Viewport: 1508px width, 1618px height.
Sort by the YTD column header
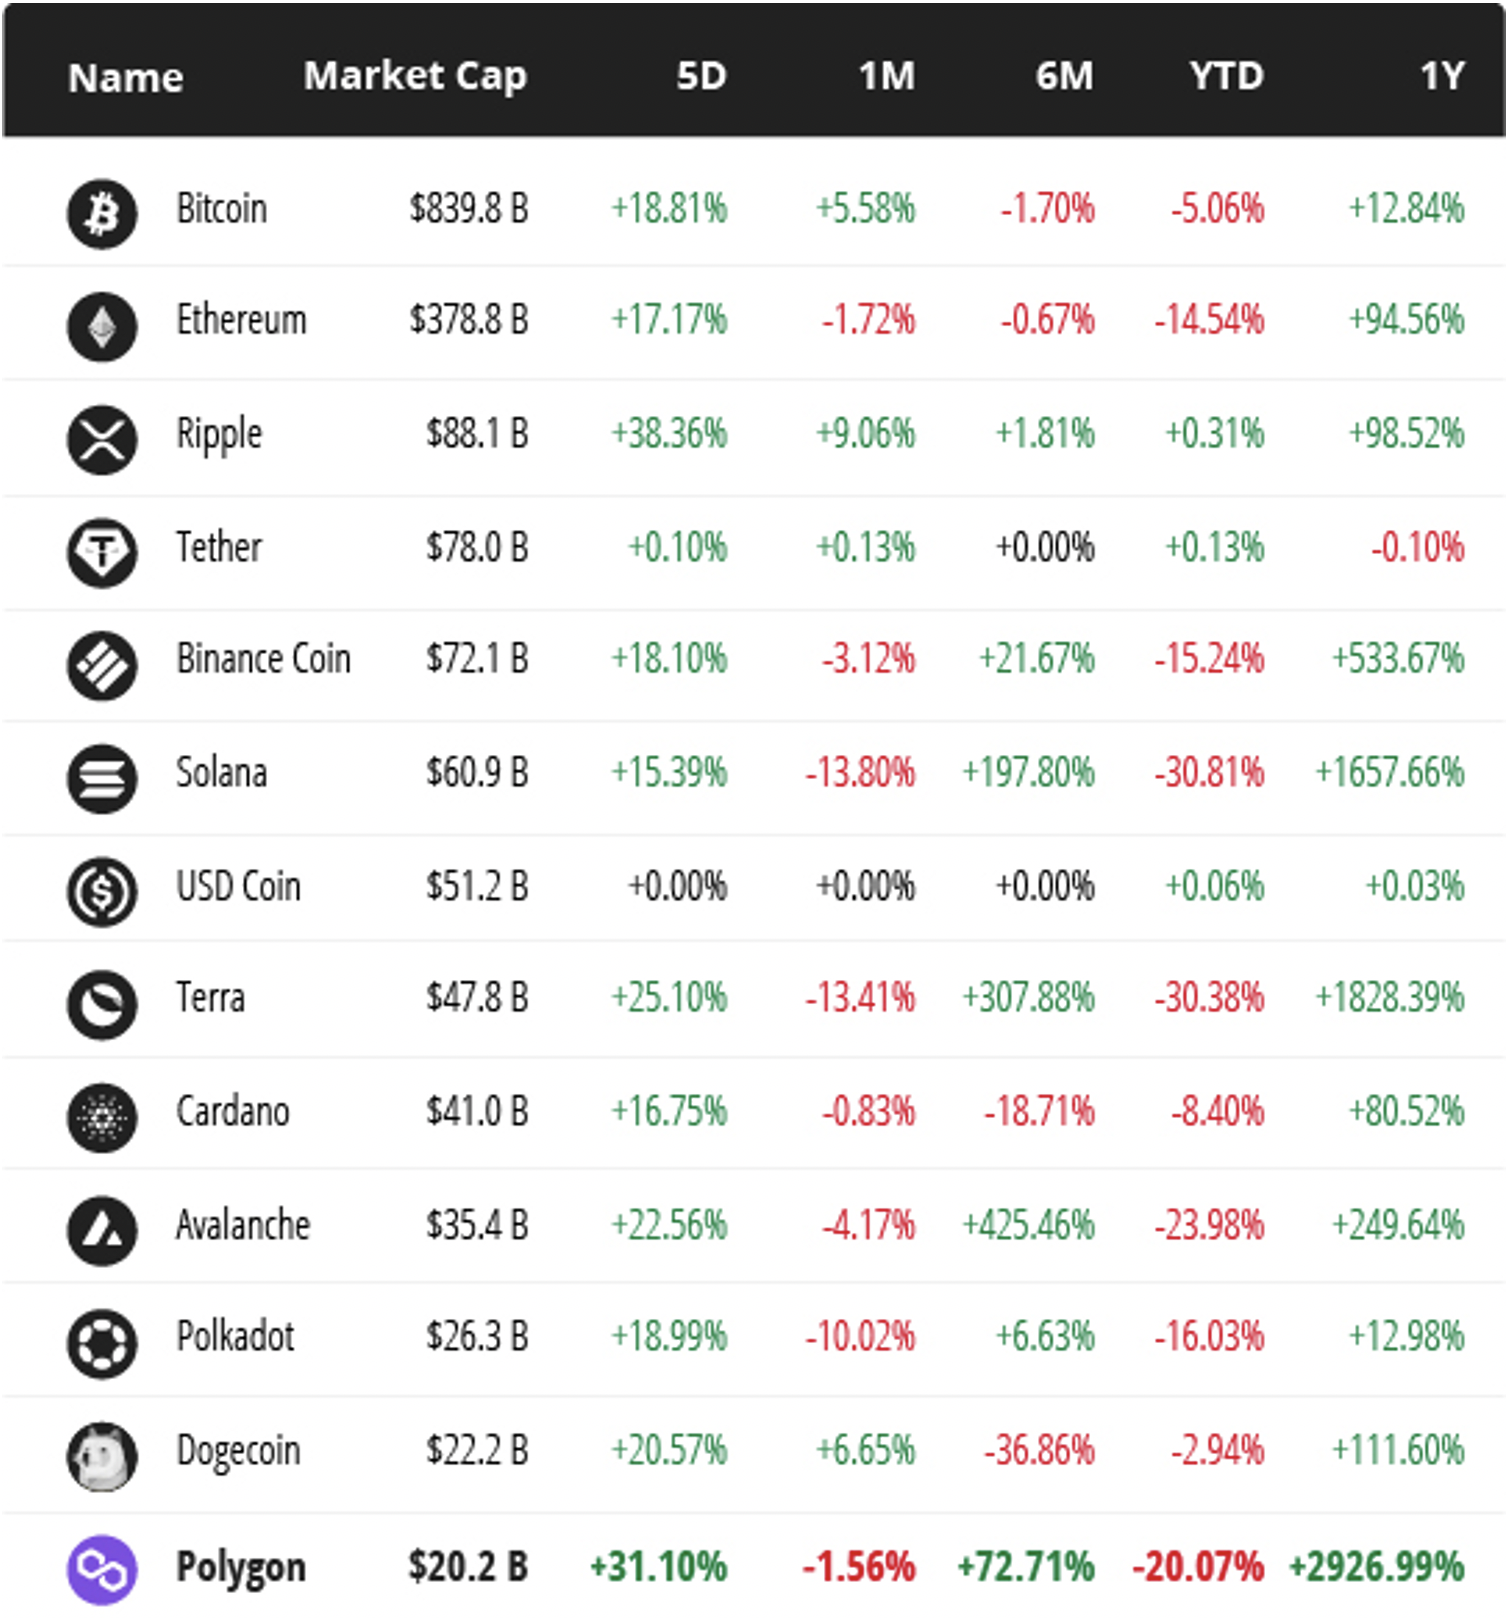1226,76
